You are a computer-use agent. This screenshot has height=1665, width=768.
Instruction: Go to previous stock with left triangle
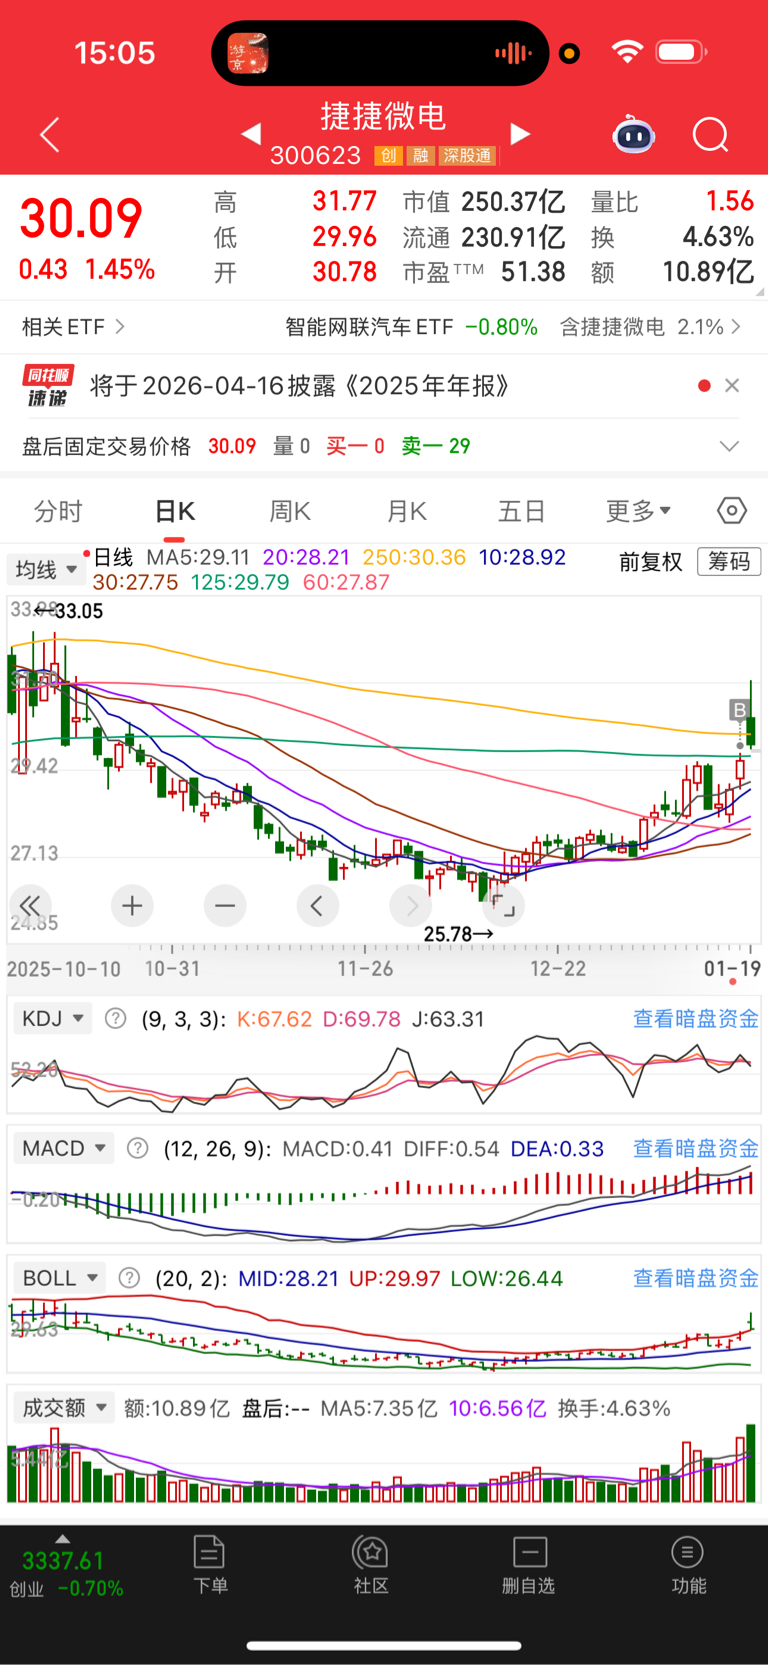click(251, 134)
